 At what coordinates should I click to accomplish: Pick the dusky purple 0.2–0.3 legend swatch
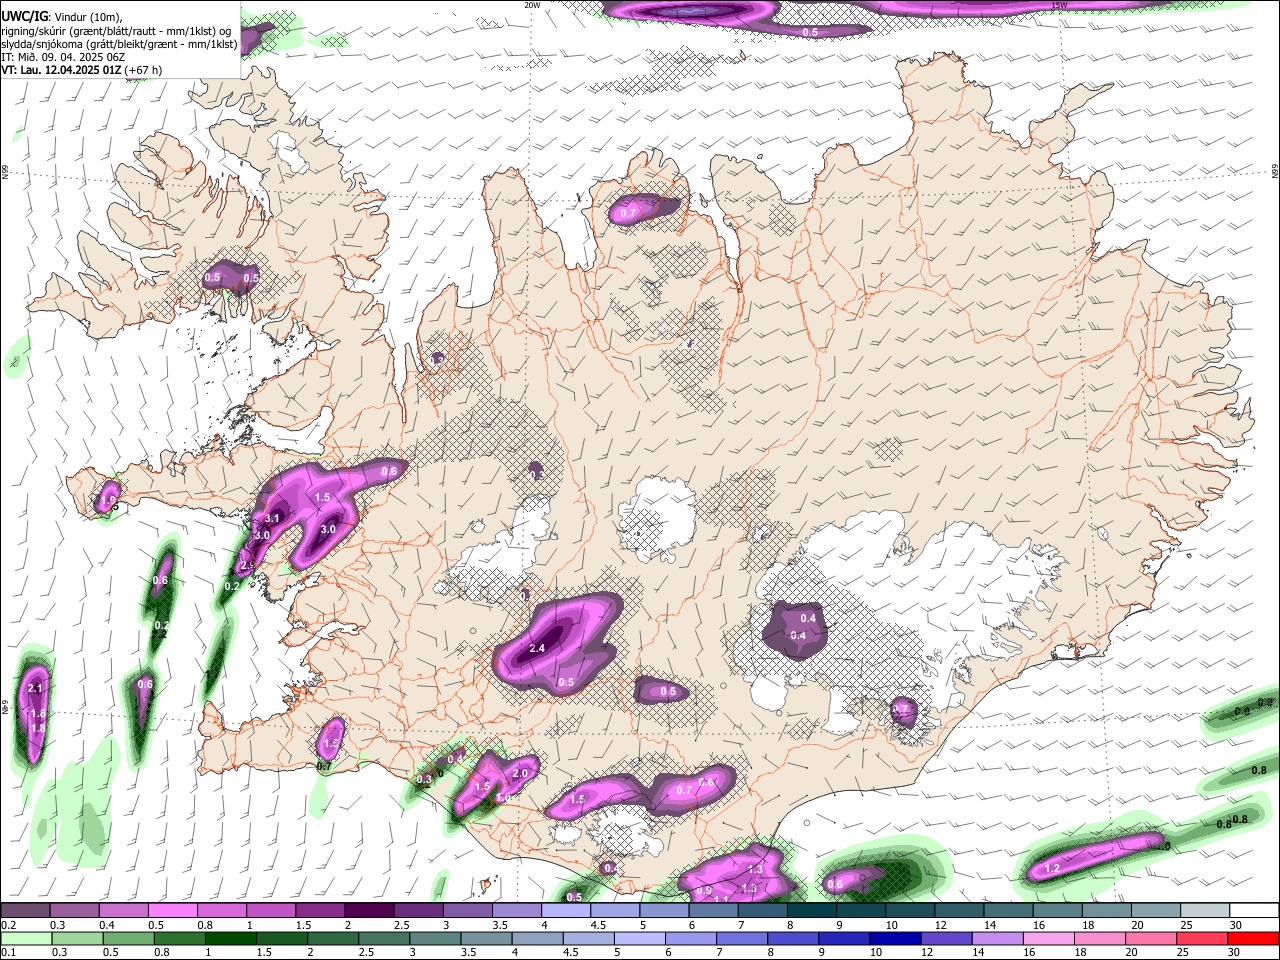(25, 910)
